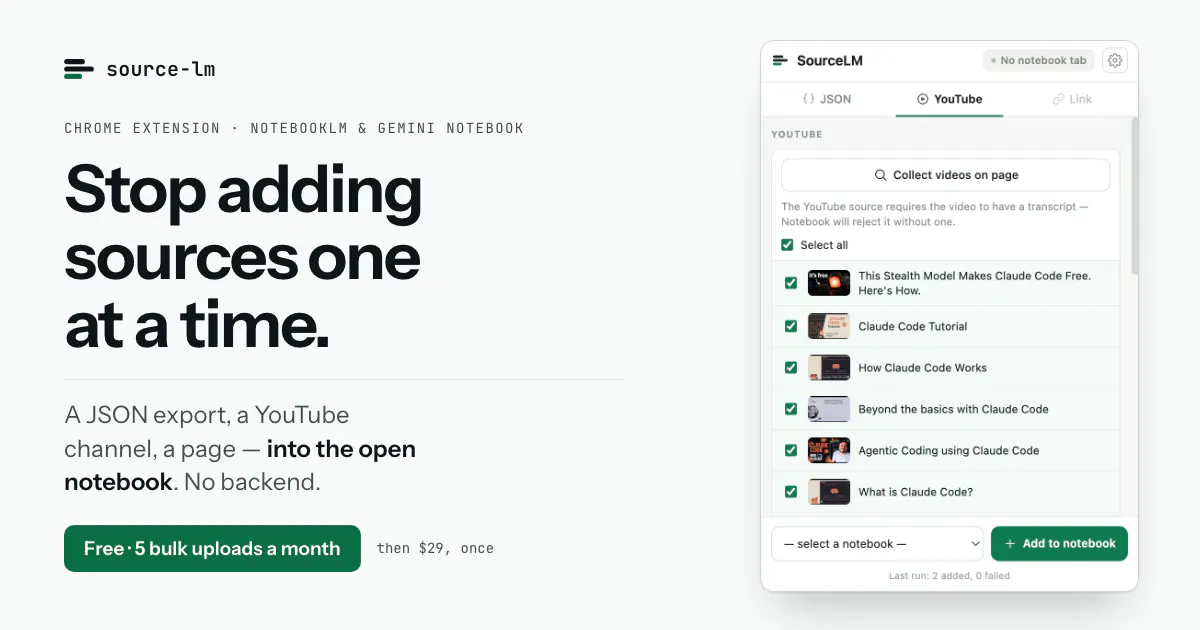
Task: Uncheck Agentic Coding using Claude Code
Action: pos(791,450)
